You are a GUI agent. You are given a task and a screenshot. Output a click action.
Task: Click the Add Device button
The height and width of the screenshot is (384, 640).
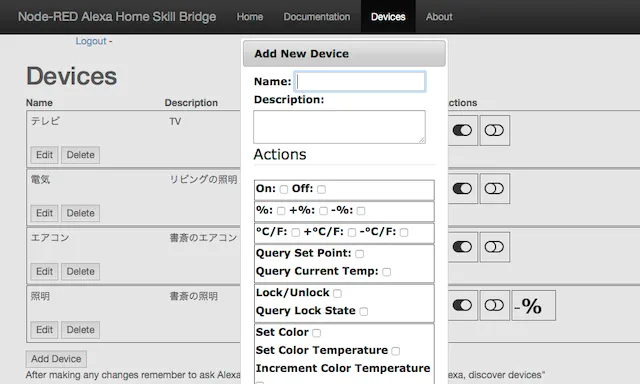pos(56,359)
